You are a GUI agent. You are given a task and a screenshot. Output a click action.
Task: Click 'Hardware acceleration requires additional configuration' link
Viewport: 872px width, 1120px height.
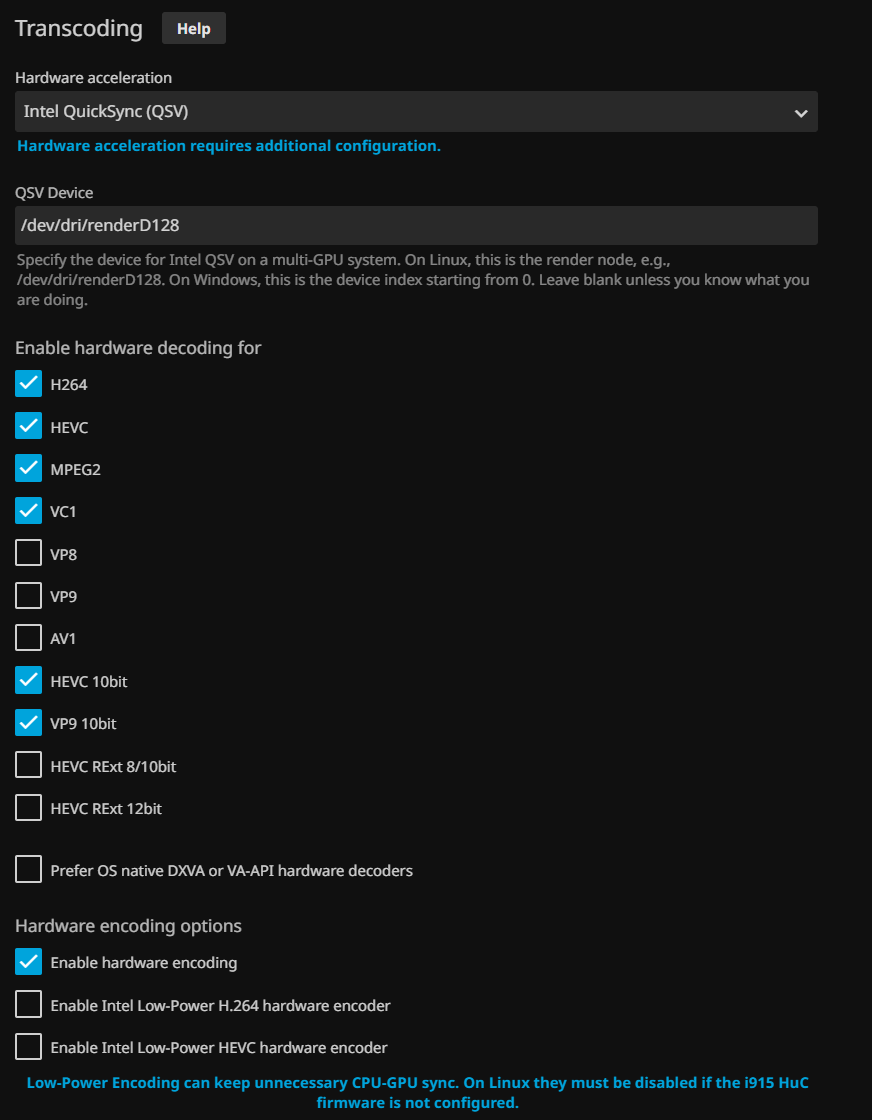tap(229, 146)
